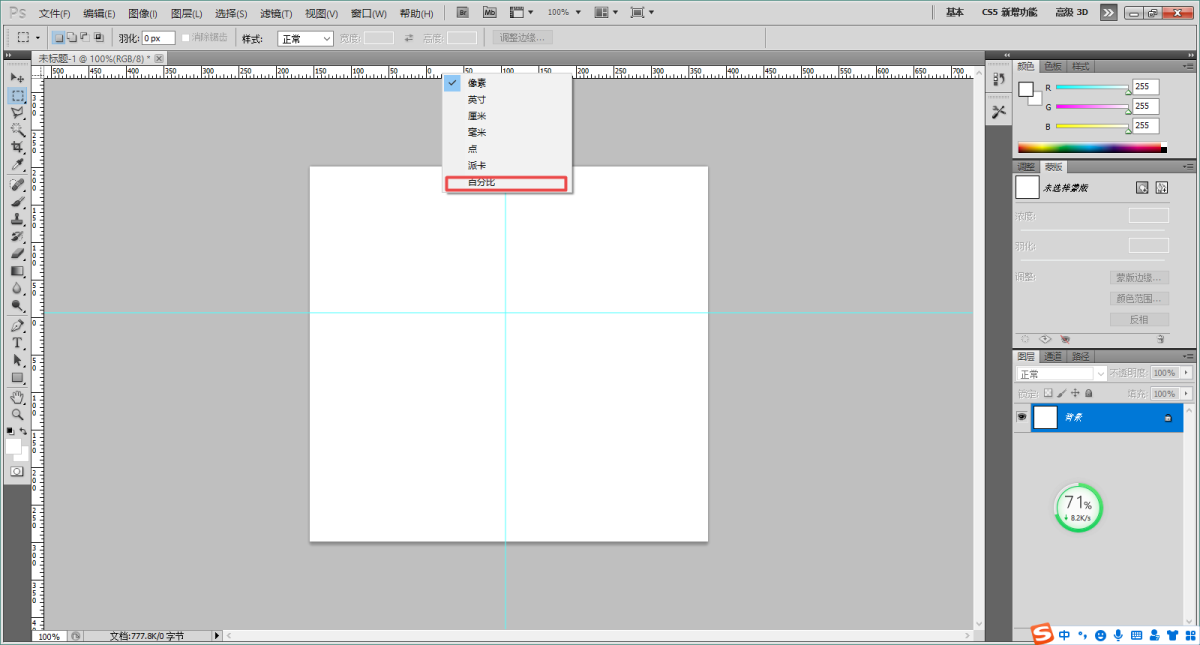
Task: Choose 百分比 in the ruler units menu
Action: 506,183
